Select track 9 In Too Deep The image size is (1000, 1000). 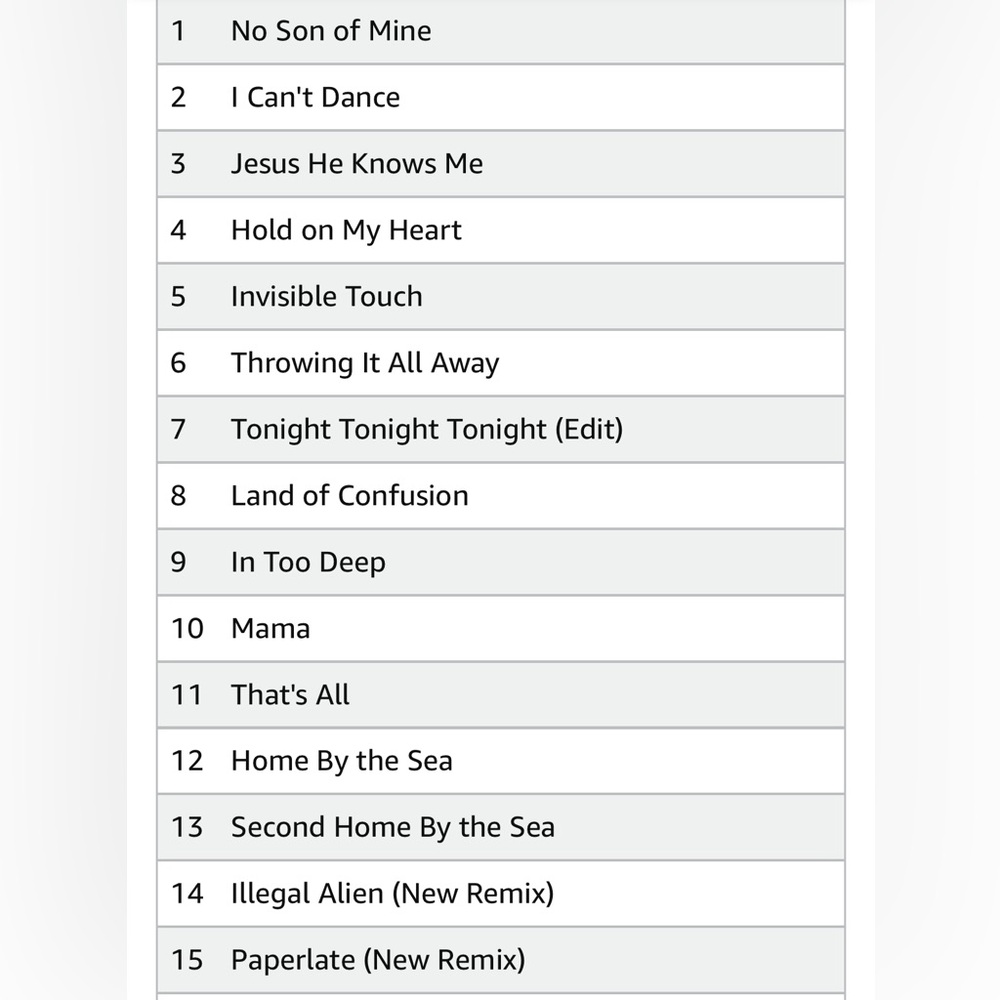(x=501, y=562)
